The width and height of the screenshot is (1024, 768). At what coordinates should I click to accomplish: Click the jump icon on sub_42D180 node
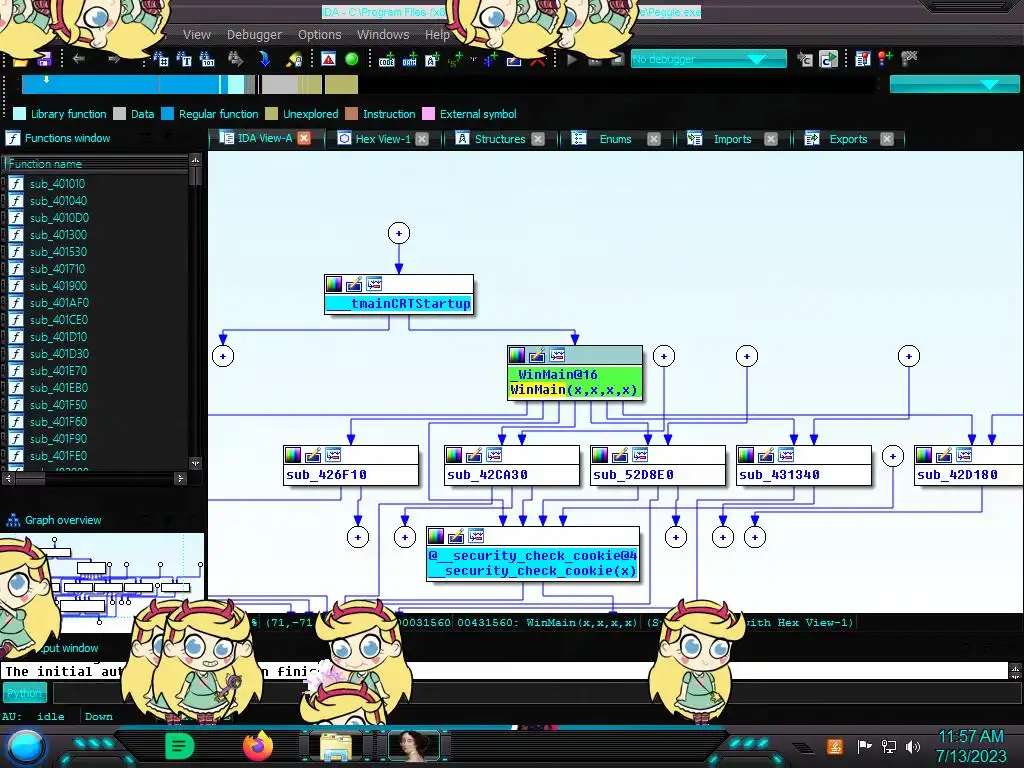(964, 455)
